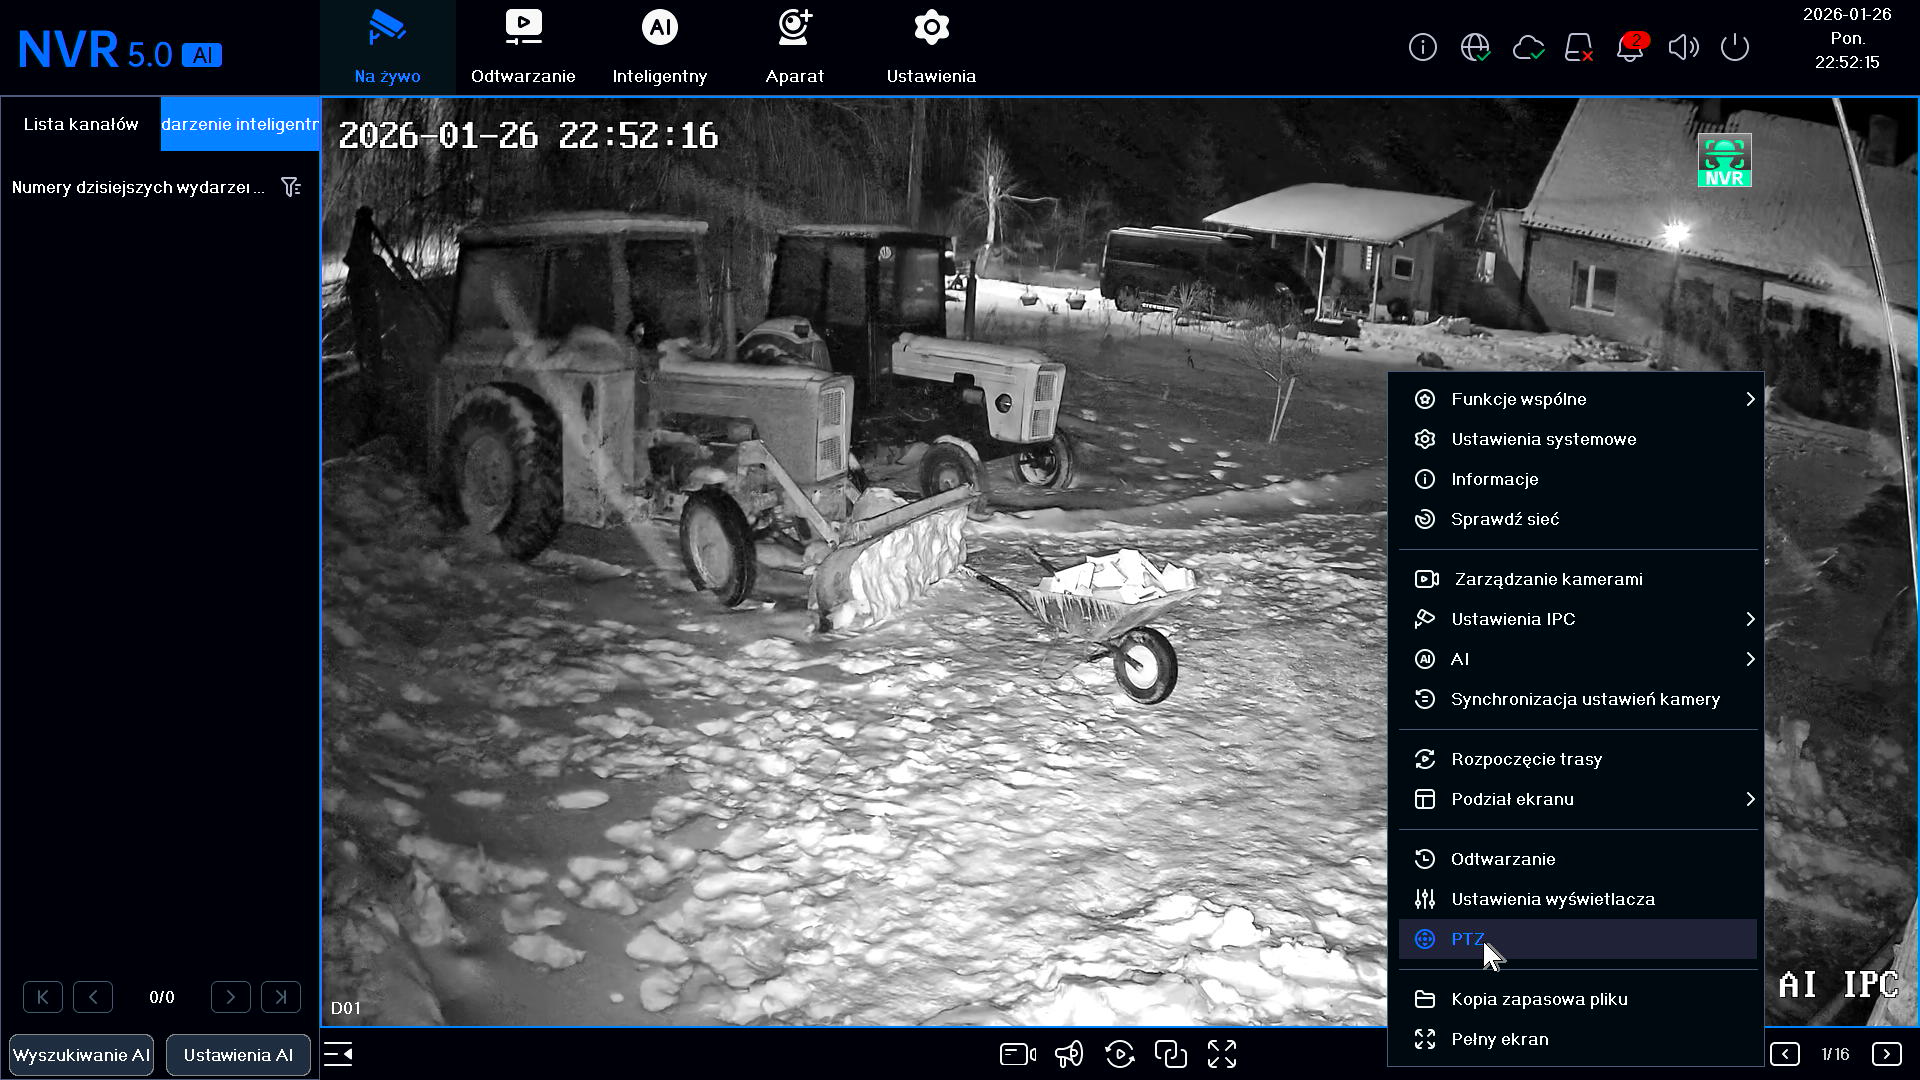
Task: Choose Sprawdź sieć menu item
Action: [1578, 519]
